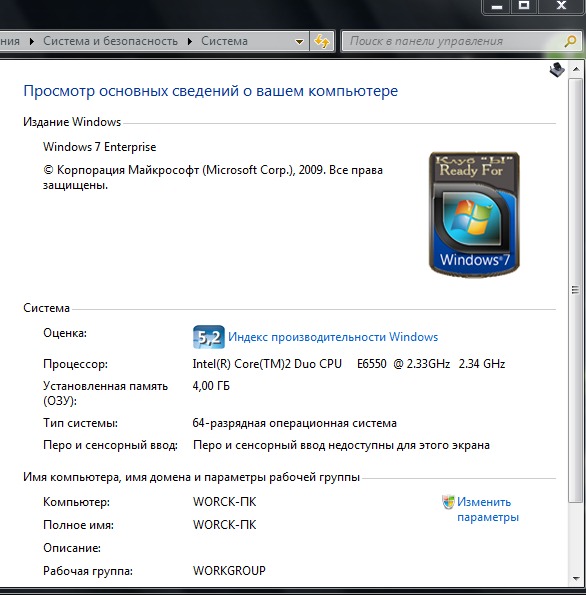The width and height of the screenshot is (586, 595).
Task: Click scrollbar down arrow
Action: (x=576, y=579)
